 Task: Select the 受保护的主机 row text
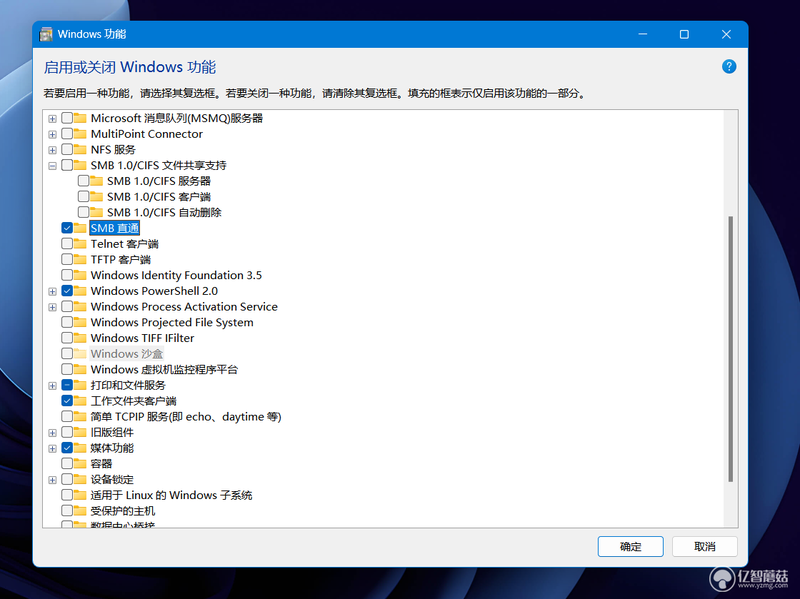(x=122, y=511)
